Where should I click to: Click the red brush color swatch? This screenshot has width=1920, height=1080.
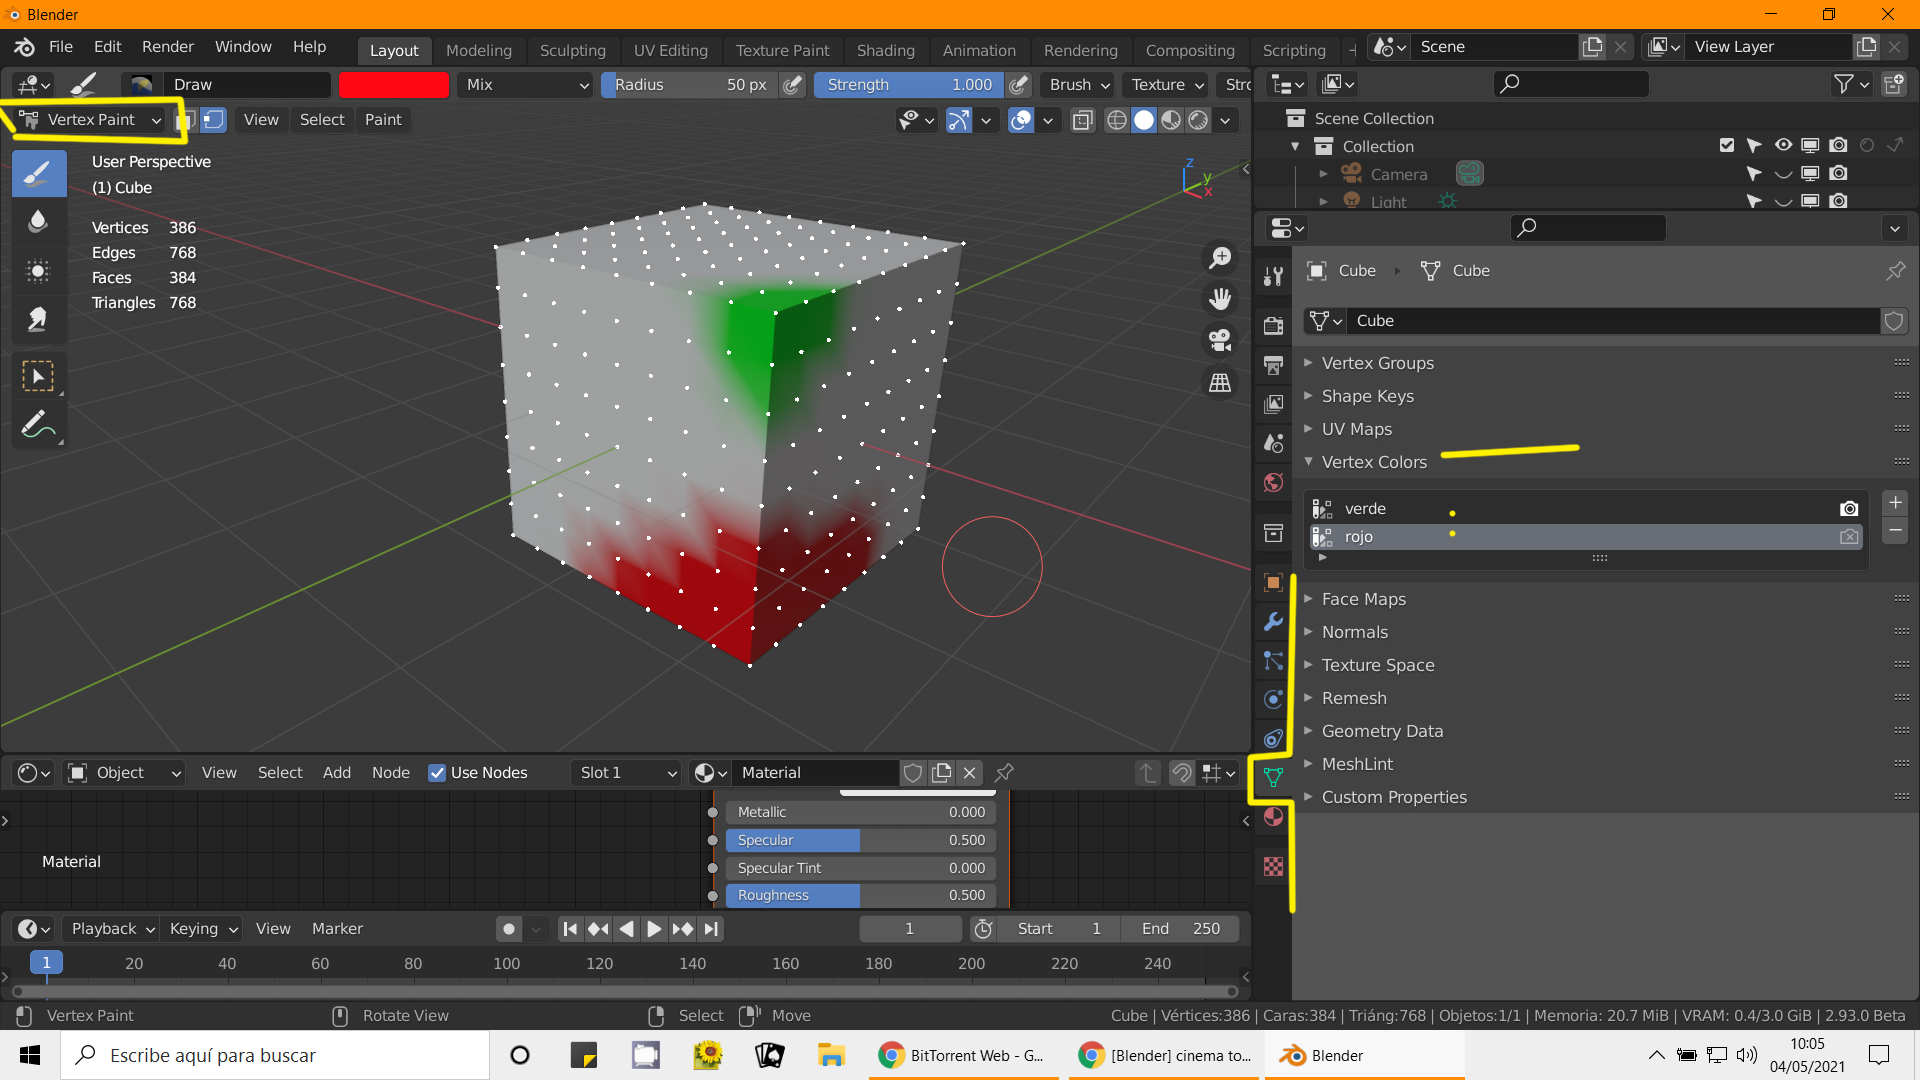394,85
